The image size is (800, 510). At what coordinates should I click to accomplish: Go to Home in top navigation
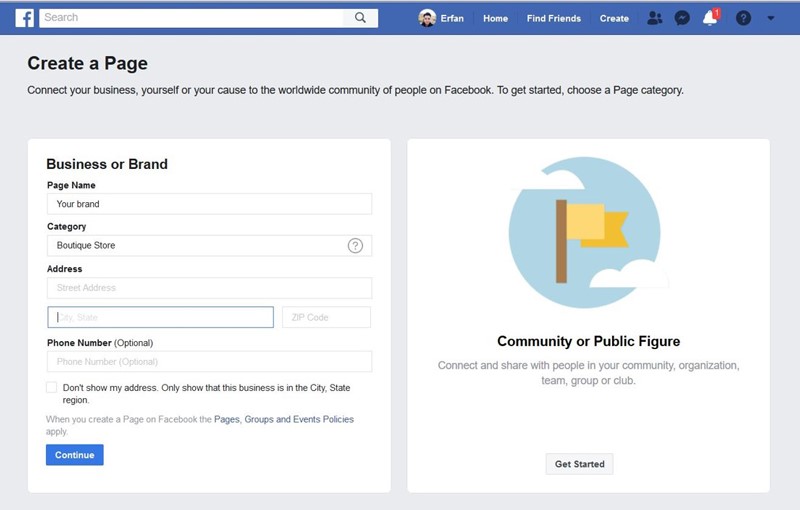tap(495, 18)
